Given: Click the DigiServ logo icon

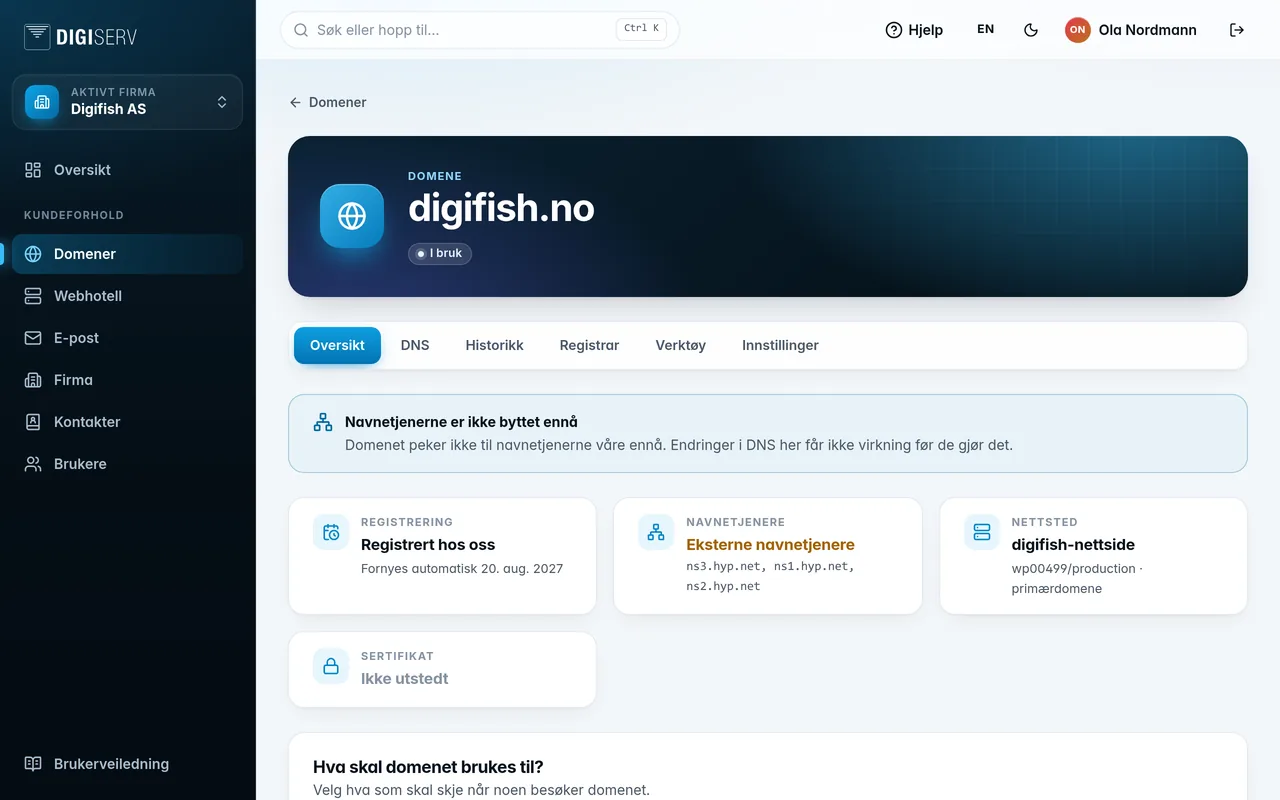Looking at the screenshot, I should [37, 37].
